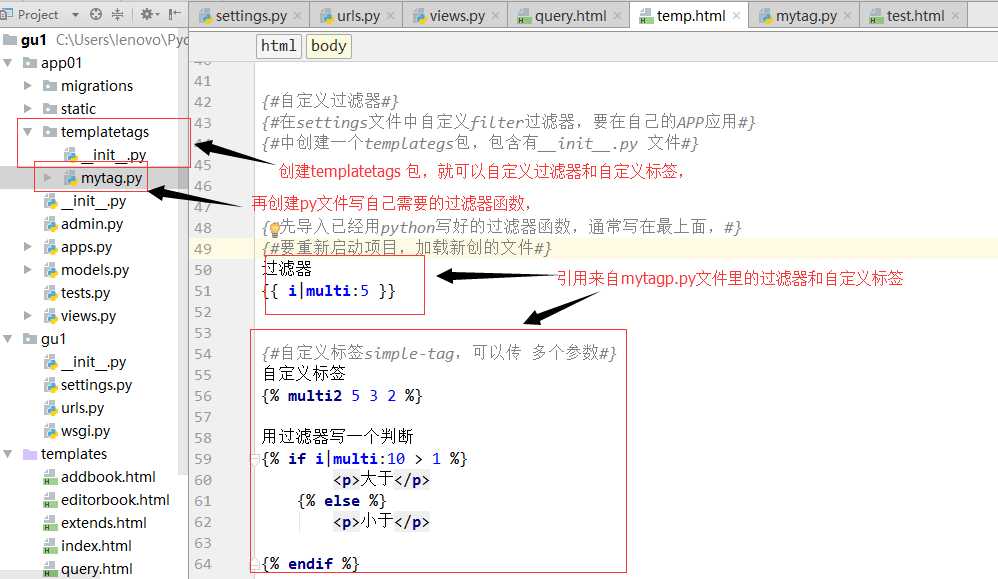This screenshot has height=579, width=998.
Task: Select urls.py file icon in tree
Action: coord(50,408)
